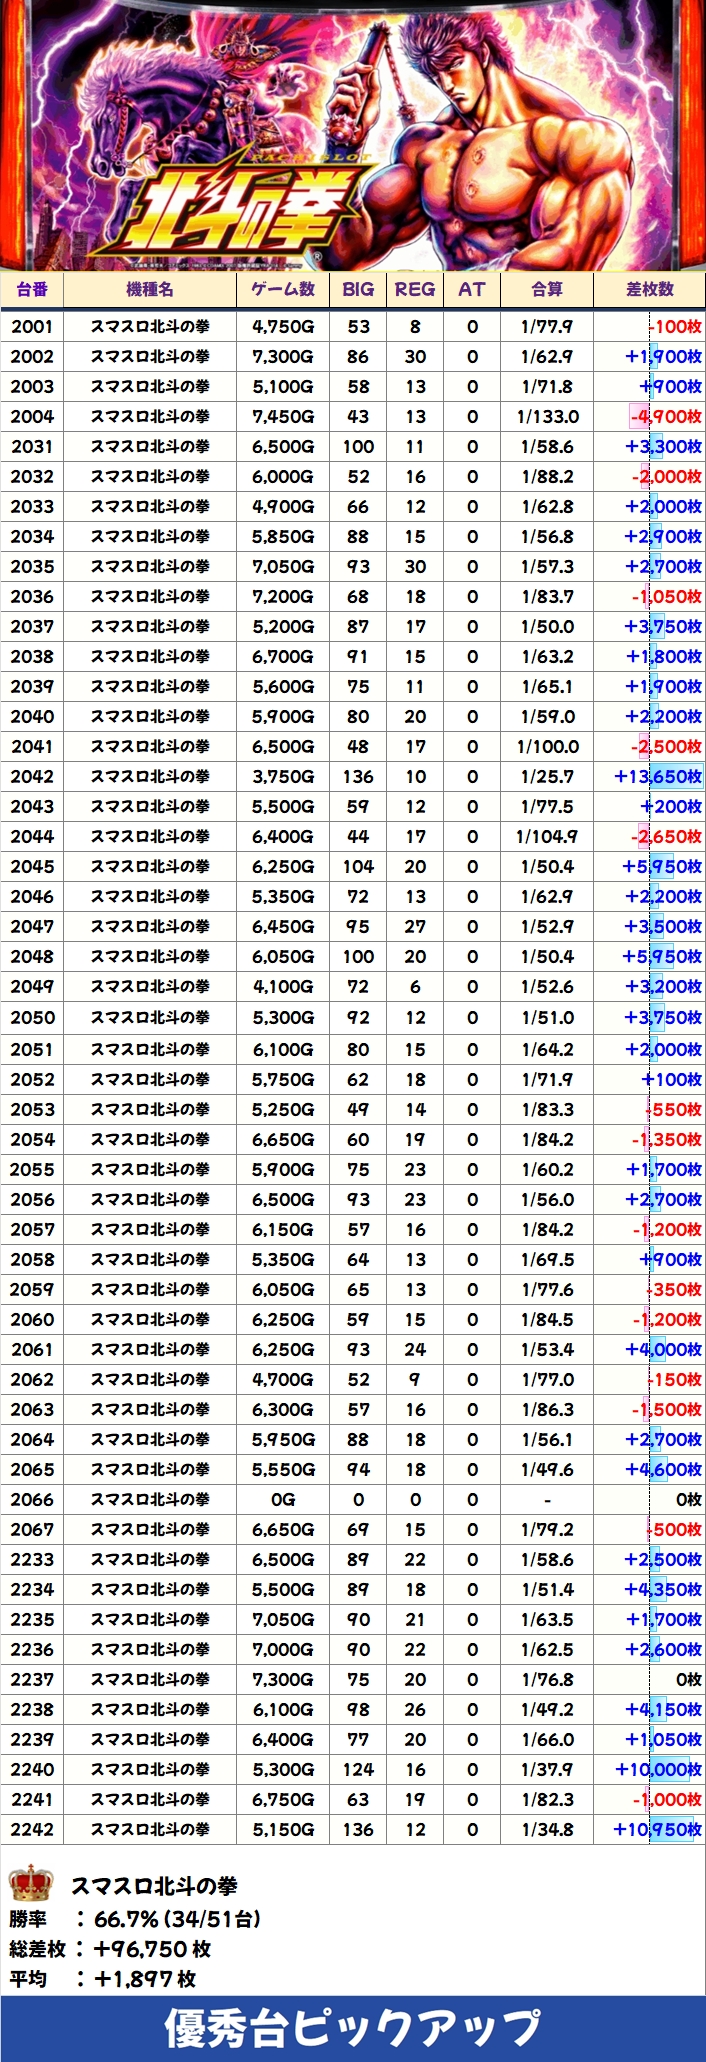Image resolution: width=706 pixels, height=2062 pixels.
Task: Click the -2,650枚 value for machine 2044
Action: 667,836
